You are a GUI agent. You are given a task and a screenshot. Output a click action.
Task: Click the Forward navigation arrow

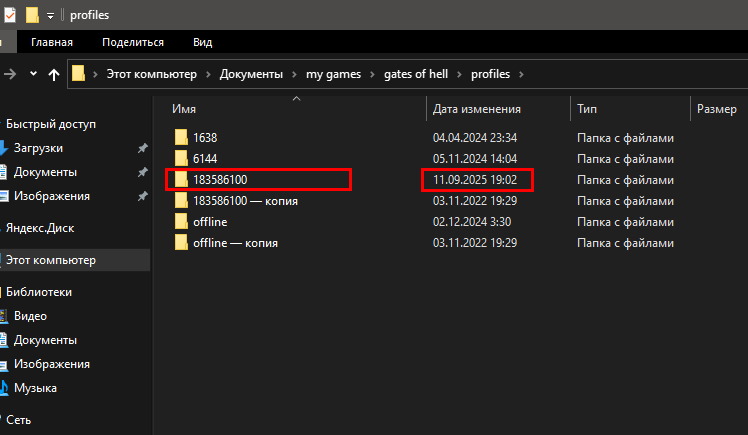click(x=10, y=74)
